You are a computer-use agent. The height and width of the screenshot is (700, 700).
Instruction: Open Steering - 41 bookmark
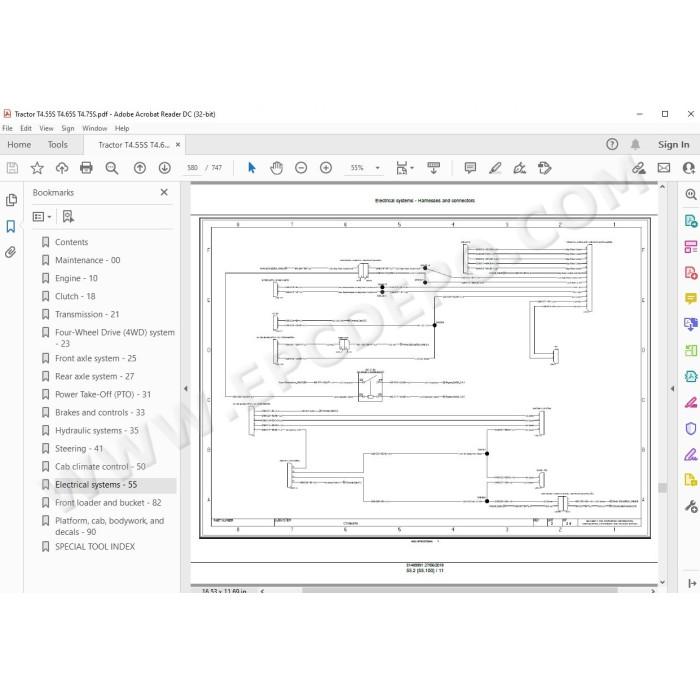click(79, 449)
